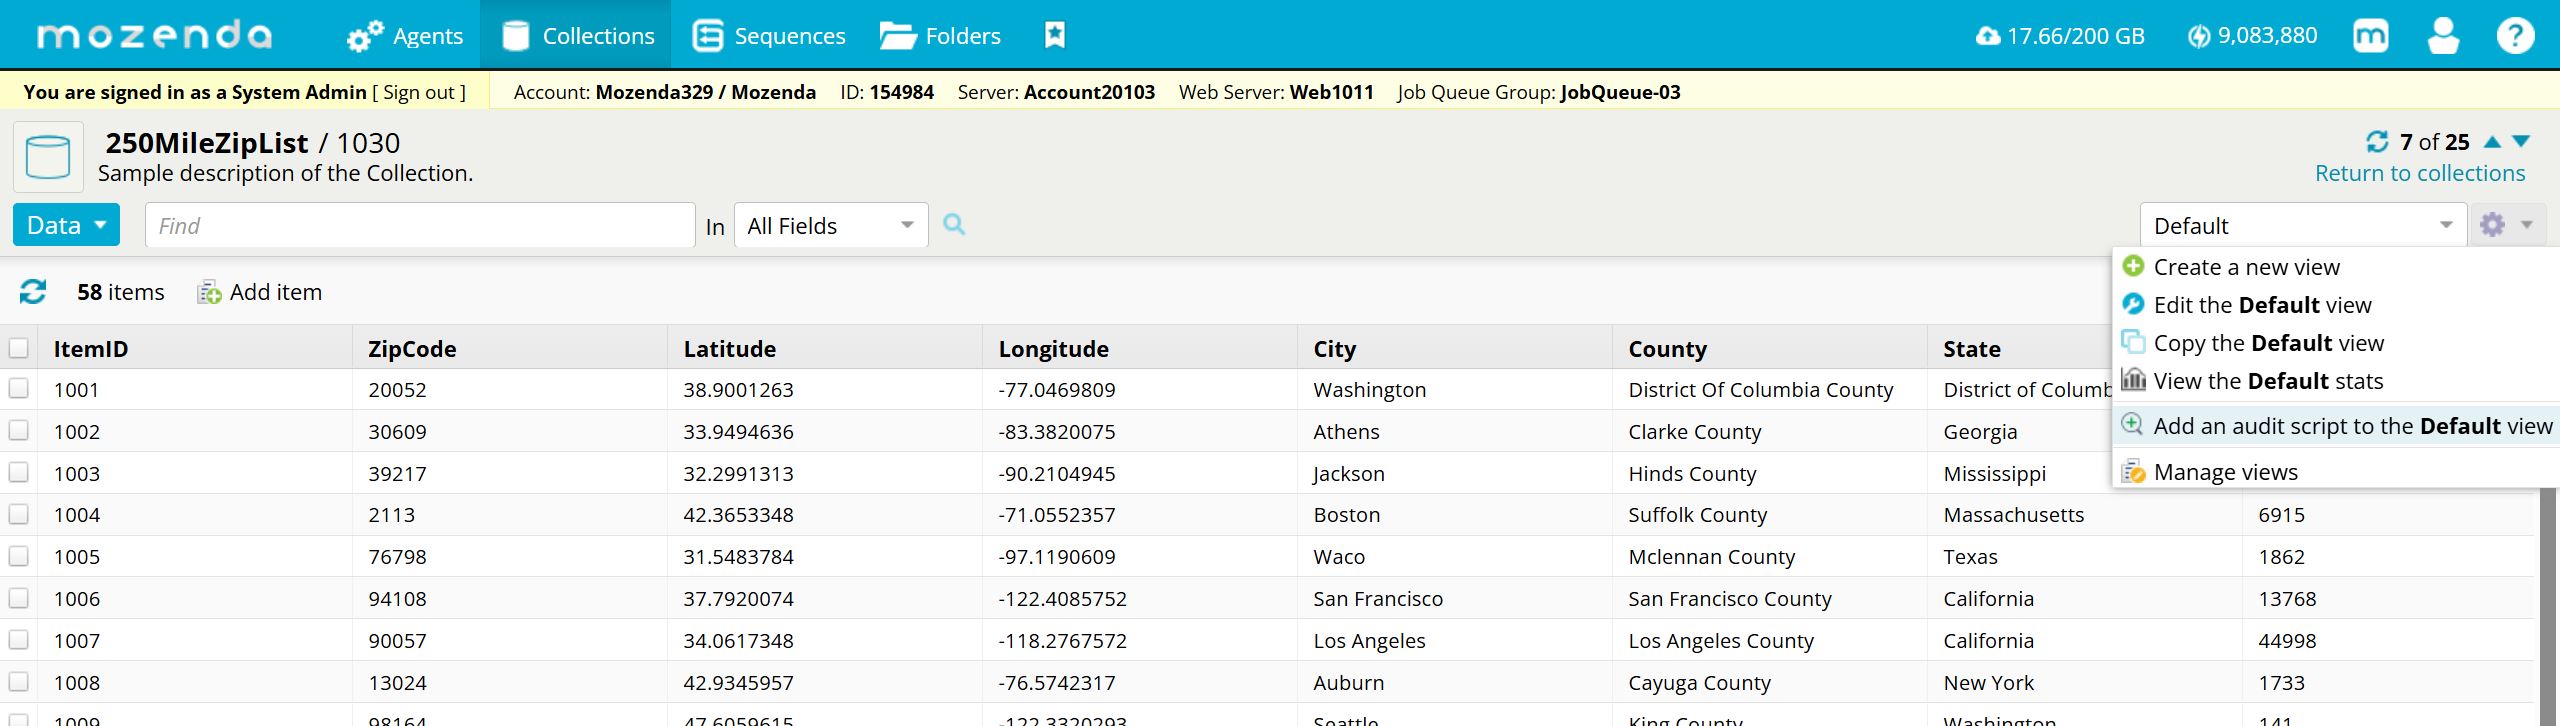Click the Sequences list icon

708,35
